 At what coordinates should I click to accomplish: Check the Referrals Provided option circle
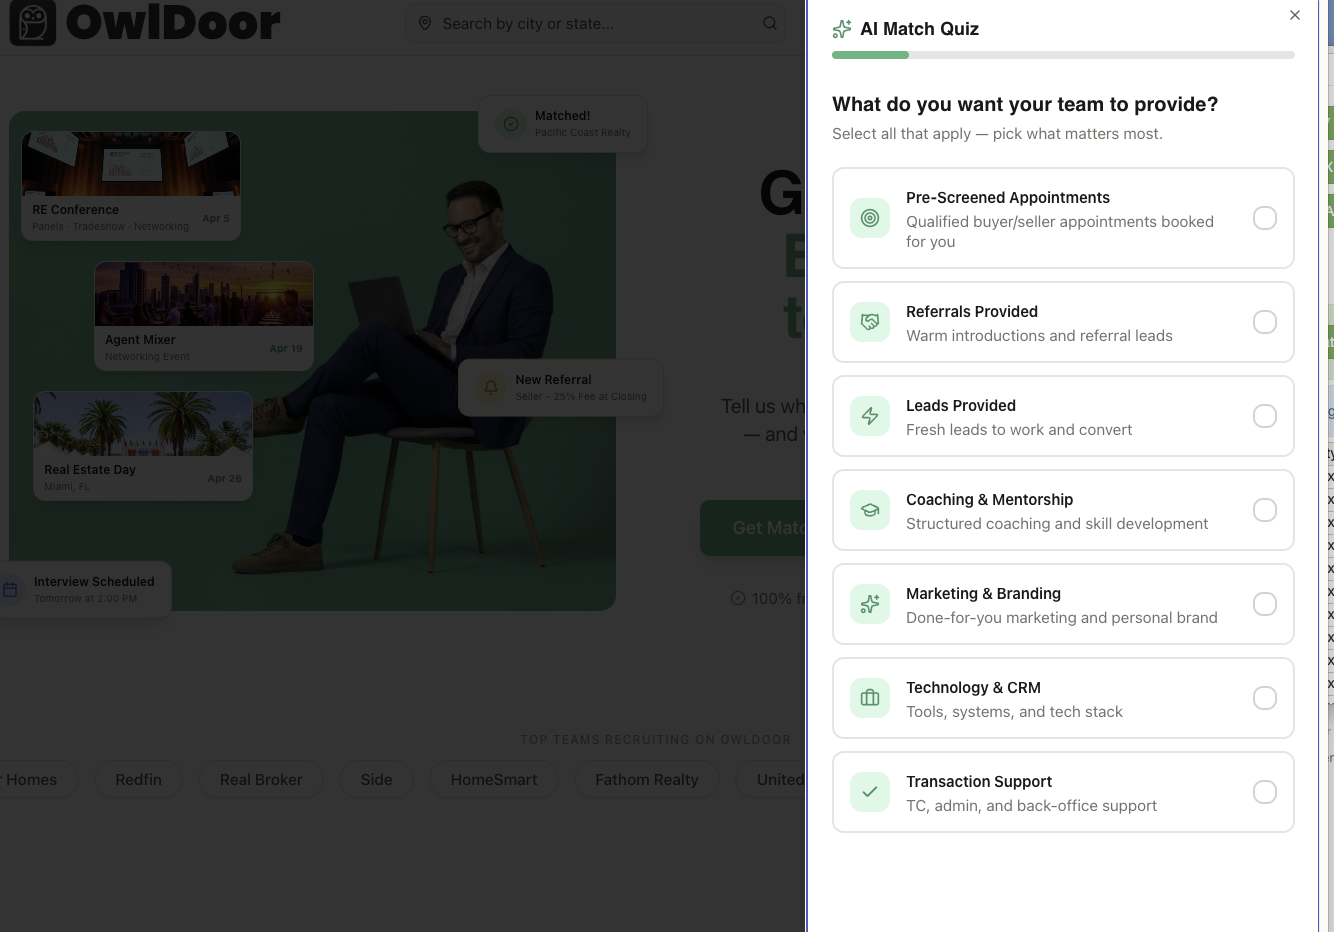point(1265,322)
